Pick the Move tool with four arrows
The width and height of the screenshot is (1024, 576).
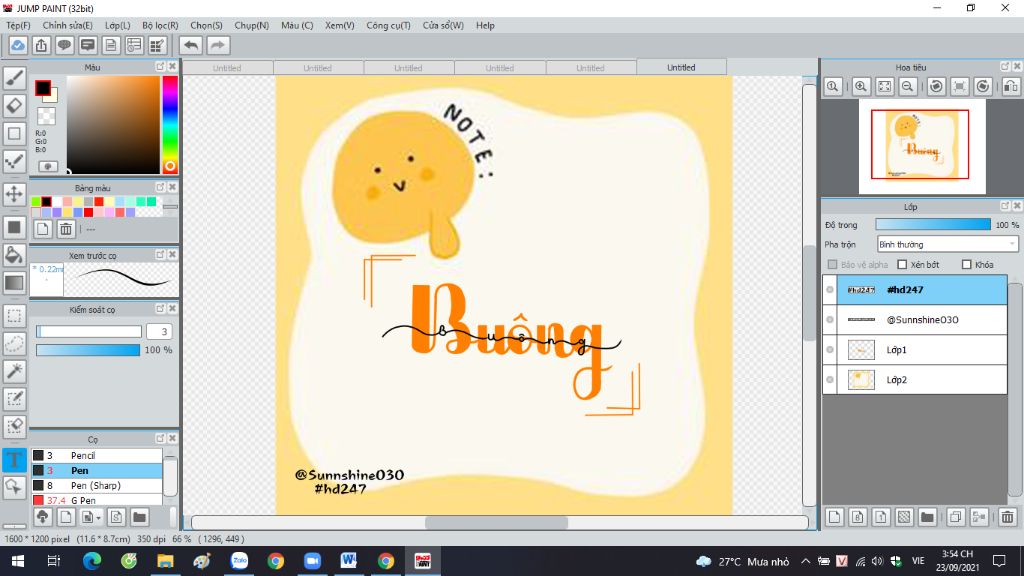pyautogui.click(x=14, y=194)
